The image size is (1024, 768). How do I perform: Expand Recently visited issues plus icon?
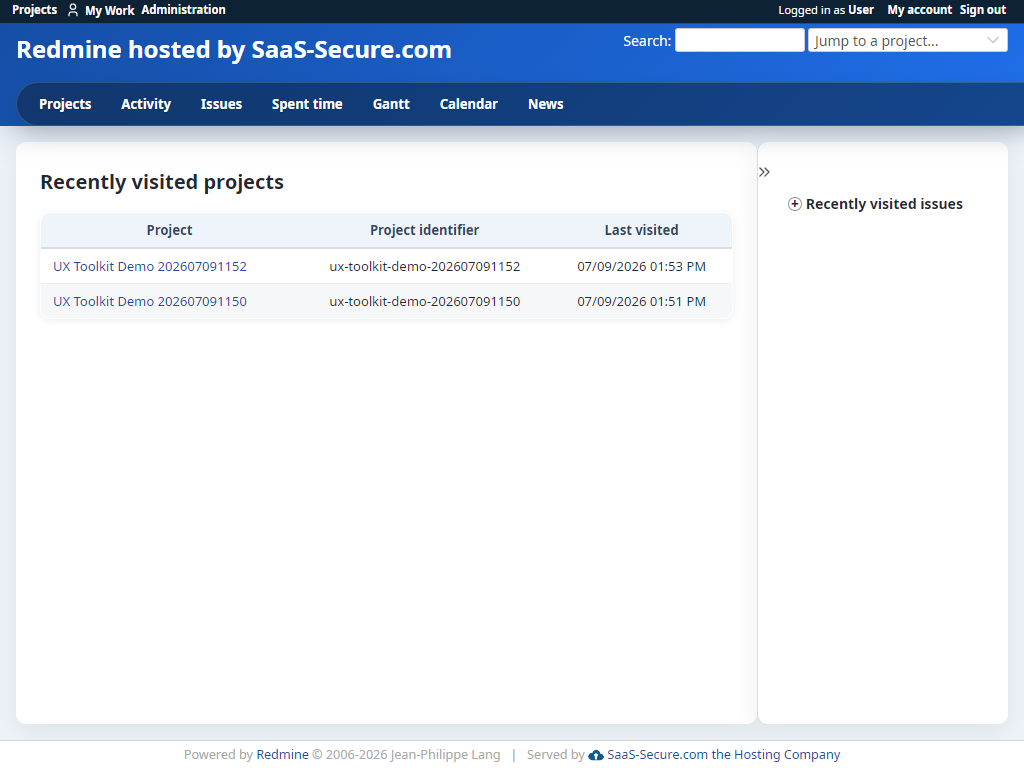795,204
